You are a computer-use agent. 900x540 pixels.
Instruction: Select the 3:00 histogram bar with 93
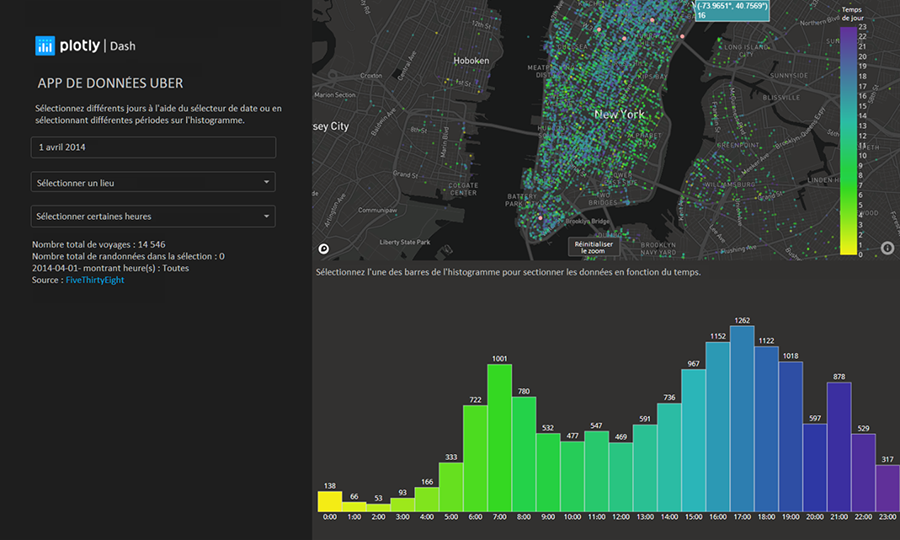(x=402, y=505)
